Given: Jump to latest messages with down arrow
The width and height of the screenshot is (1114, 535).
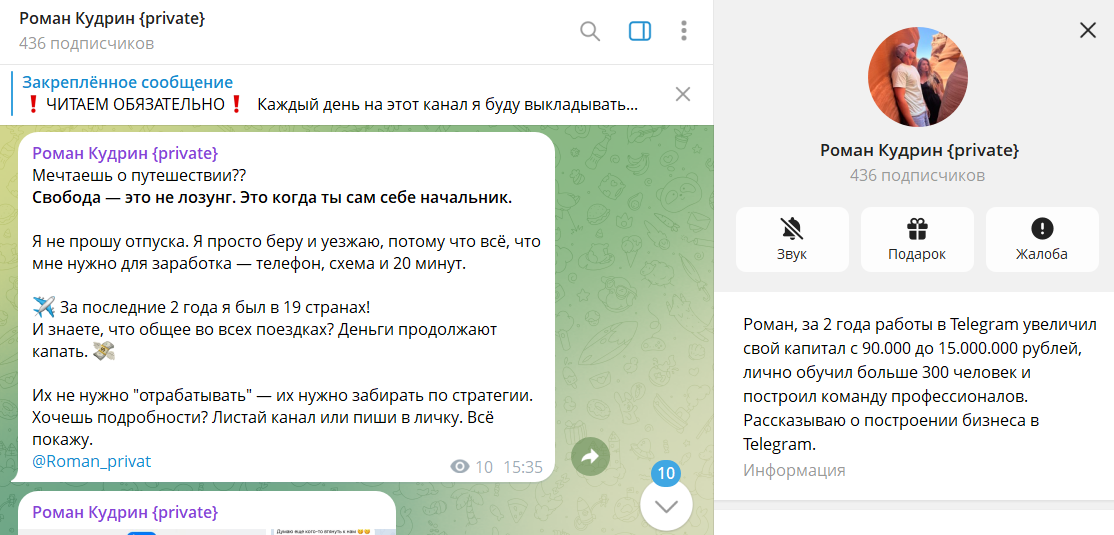Looking at the screenshot, I should coord(666,505).
